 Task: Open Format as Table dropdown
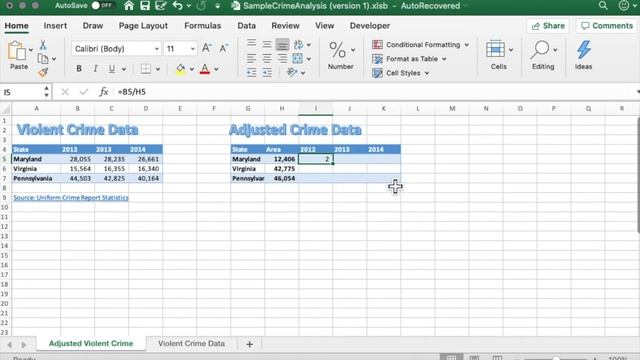(409, 59)
